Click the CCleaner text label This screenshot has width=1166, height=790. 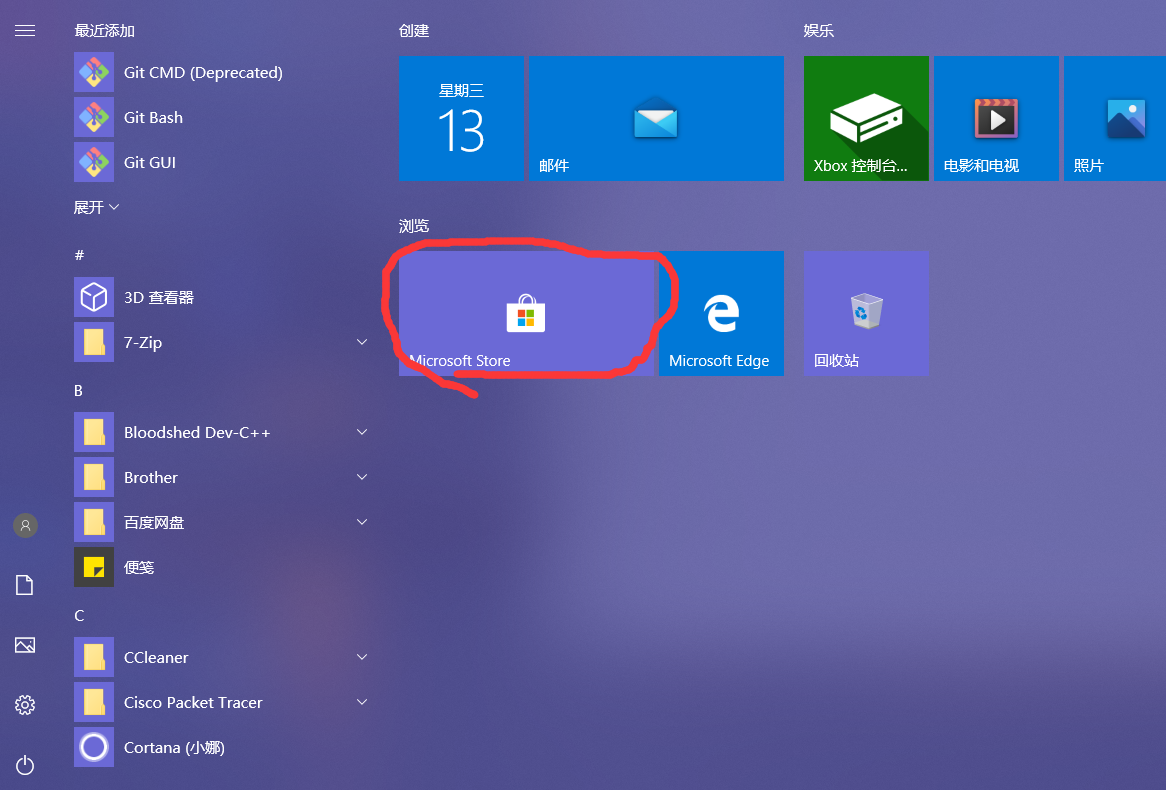pyautogui.click(x=156, y=658)
